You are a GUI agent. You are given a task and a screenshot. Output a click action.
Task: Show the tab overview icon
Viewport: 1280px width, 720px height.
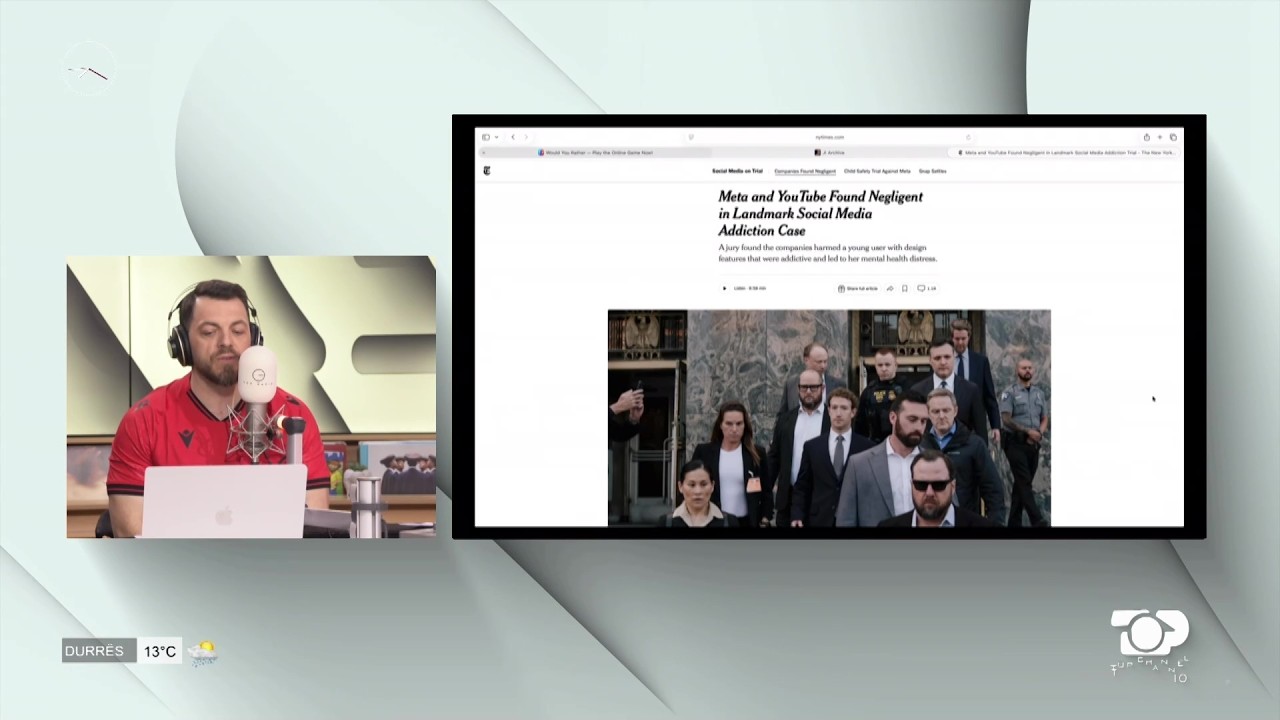point(1173,137)
